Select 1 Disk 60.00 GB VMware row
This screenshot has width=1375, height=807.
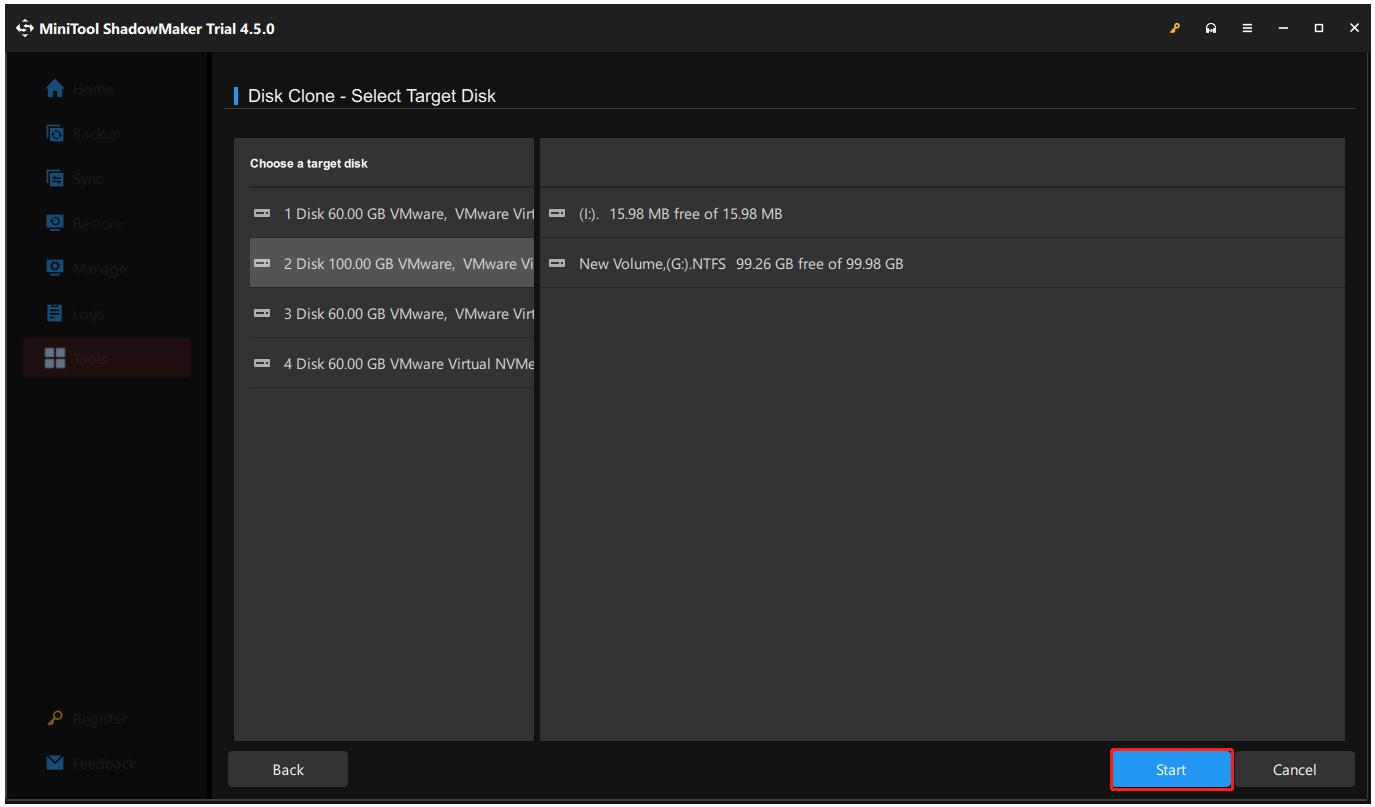(392, 213)
